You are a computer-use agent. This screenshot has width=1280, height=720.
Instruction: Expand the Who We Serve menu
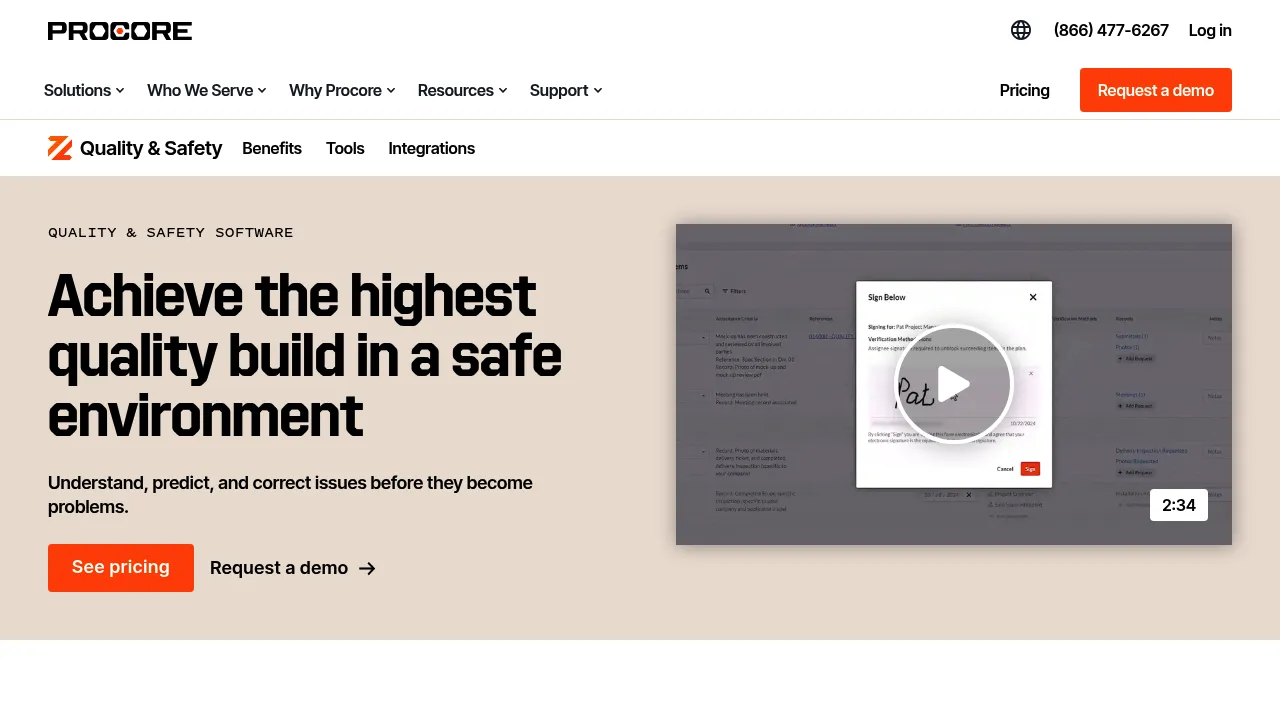click(207, 90)
